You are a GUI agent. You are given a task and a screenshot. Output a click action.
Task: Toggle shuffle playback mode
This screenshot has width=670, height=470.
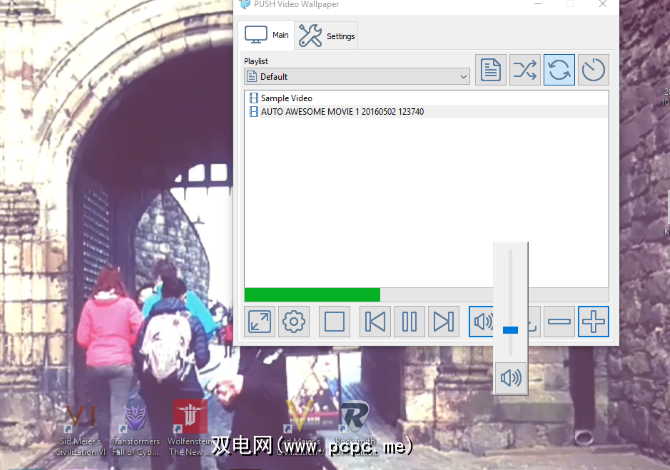[x=525, y=70]
